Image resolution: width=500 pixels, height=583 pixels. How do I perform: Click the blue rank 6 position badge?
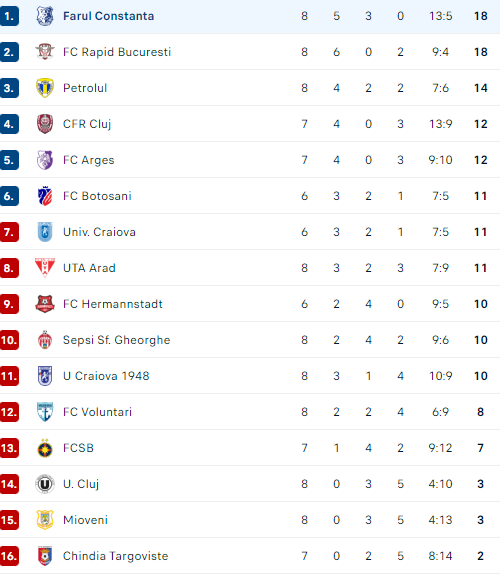[x=9, y=196]
